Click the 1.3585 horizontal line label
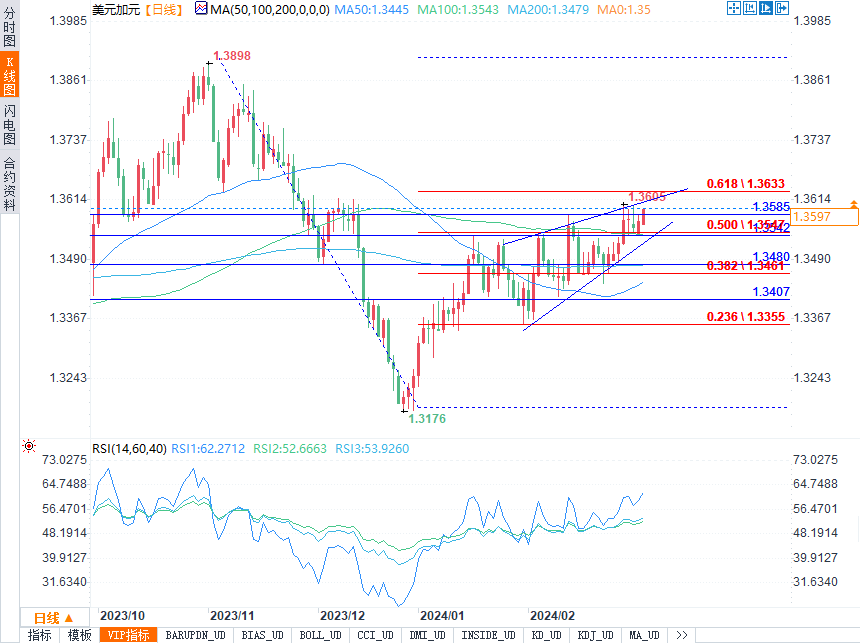 [771, 207]
